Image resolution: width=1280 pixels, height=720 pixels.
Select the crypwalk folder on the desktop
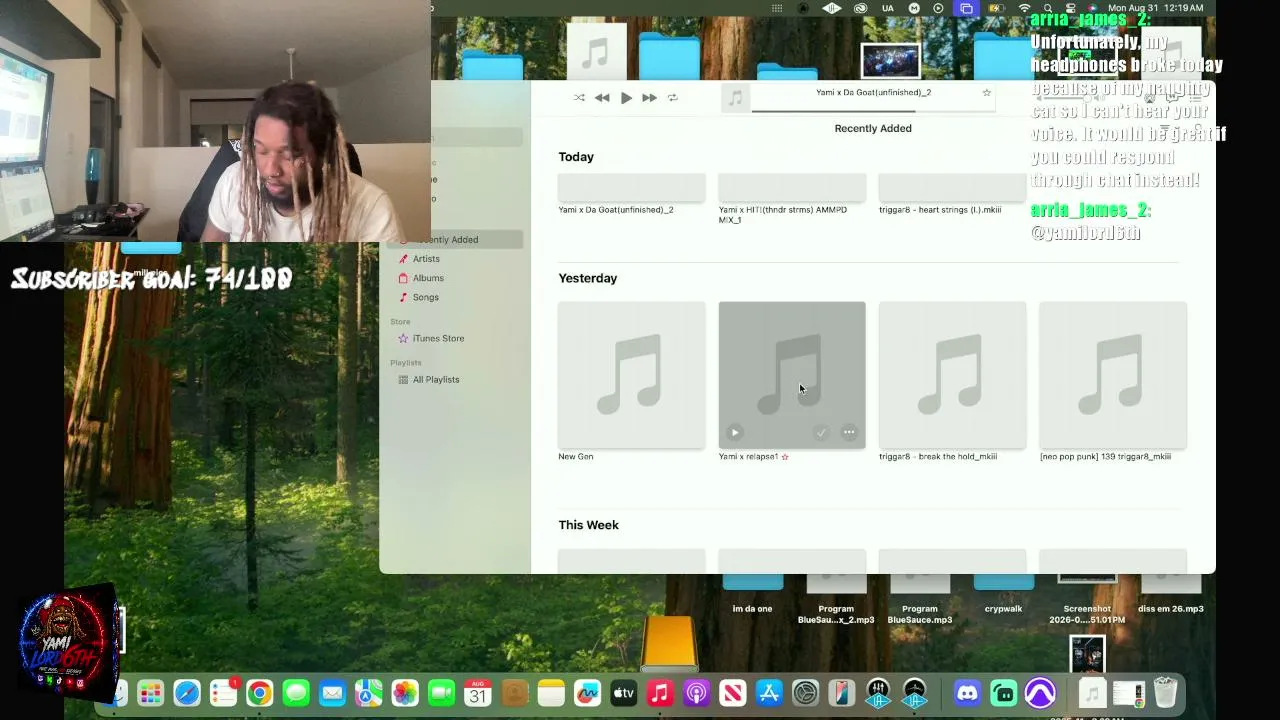(x=1003, y=593)
